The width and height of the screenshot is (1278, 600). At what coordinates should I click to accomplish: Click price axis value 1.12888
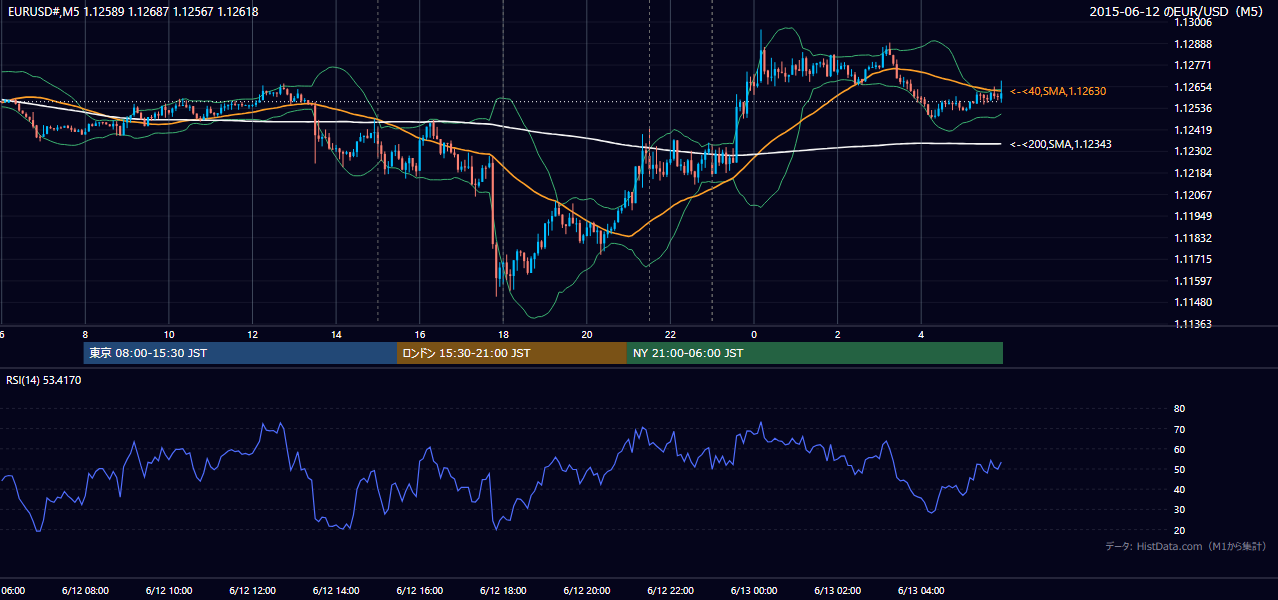1192,44
